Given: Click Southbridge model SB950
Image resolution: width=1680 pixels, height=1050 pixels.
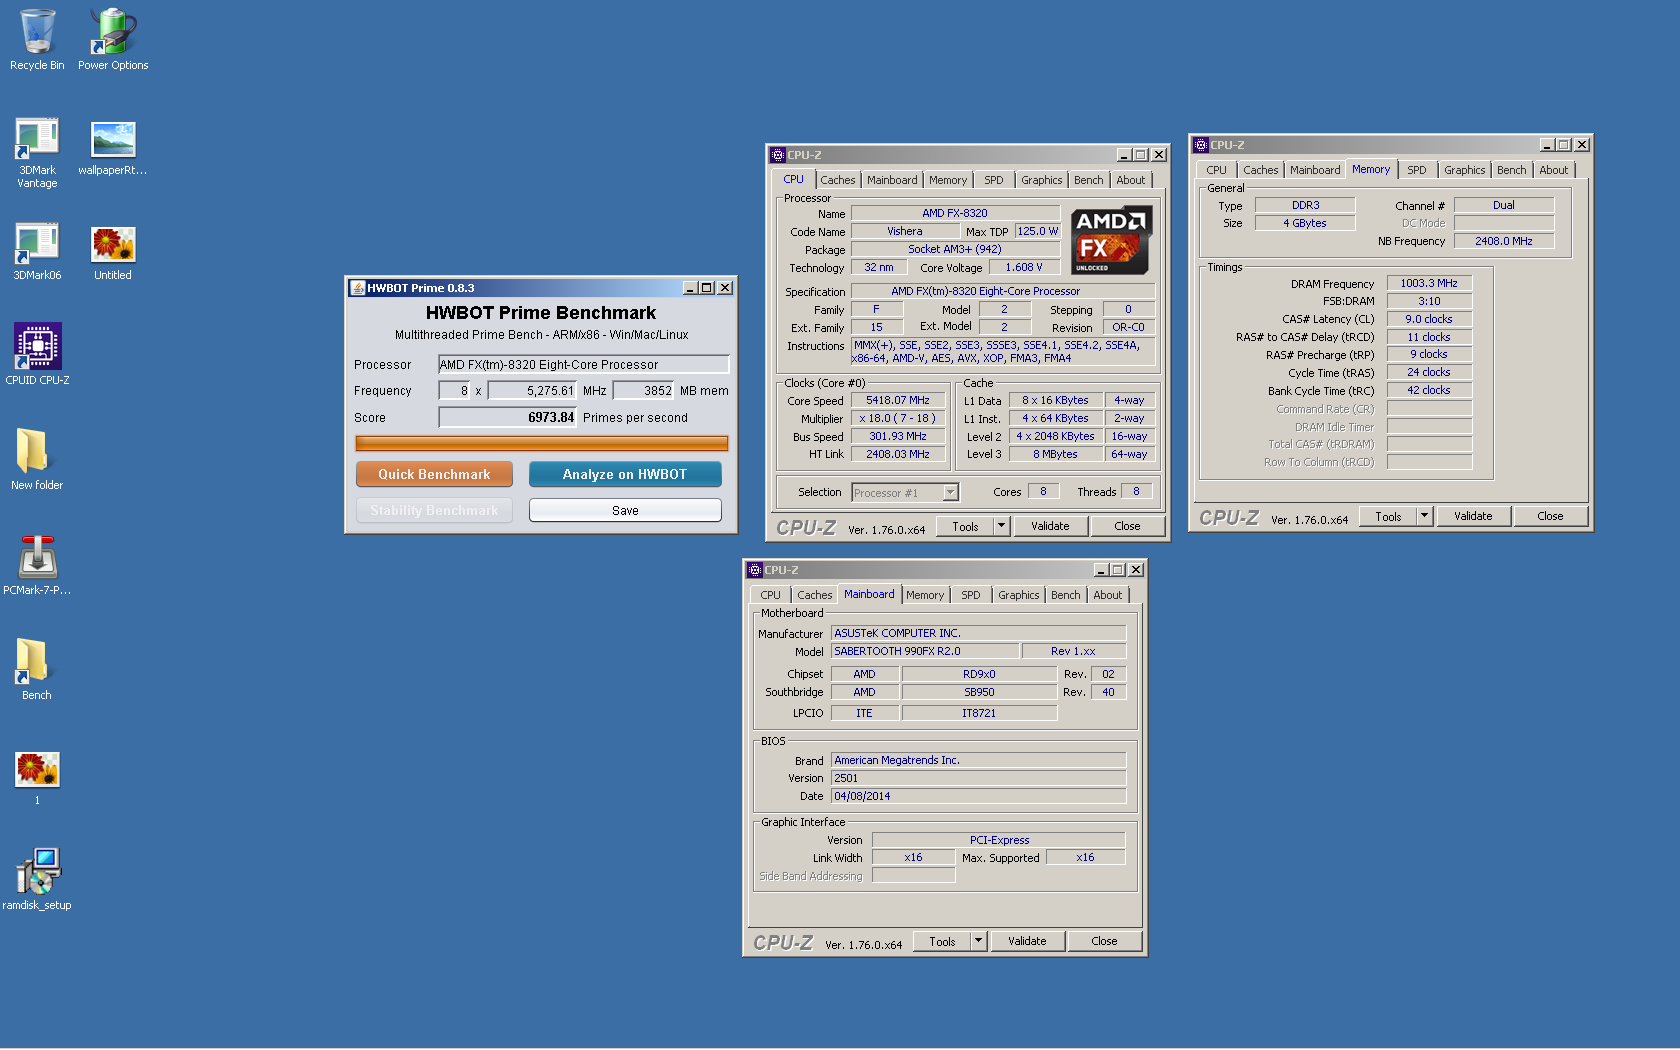Looking at the screenshot, I should coord(979,692).
